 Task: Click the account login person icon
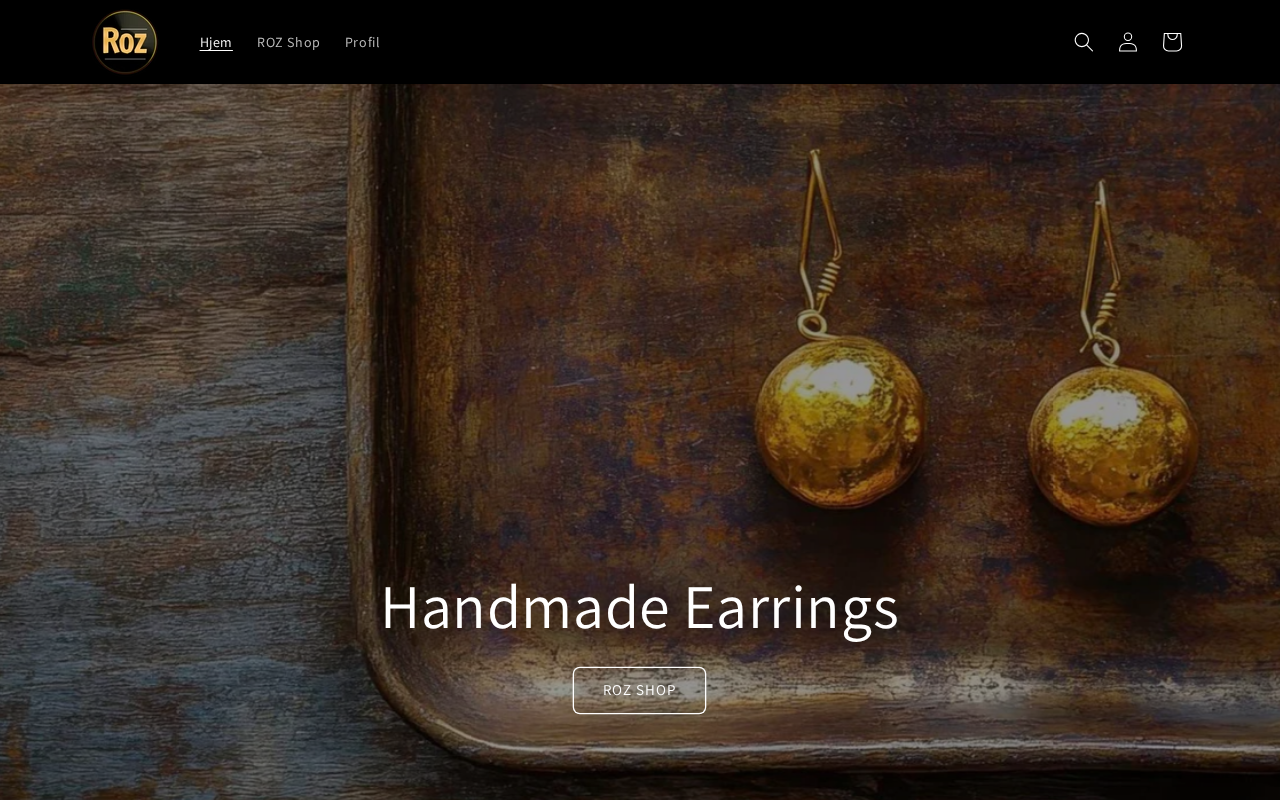[1128, 42]
